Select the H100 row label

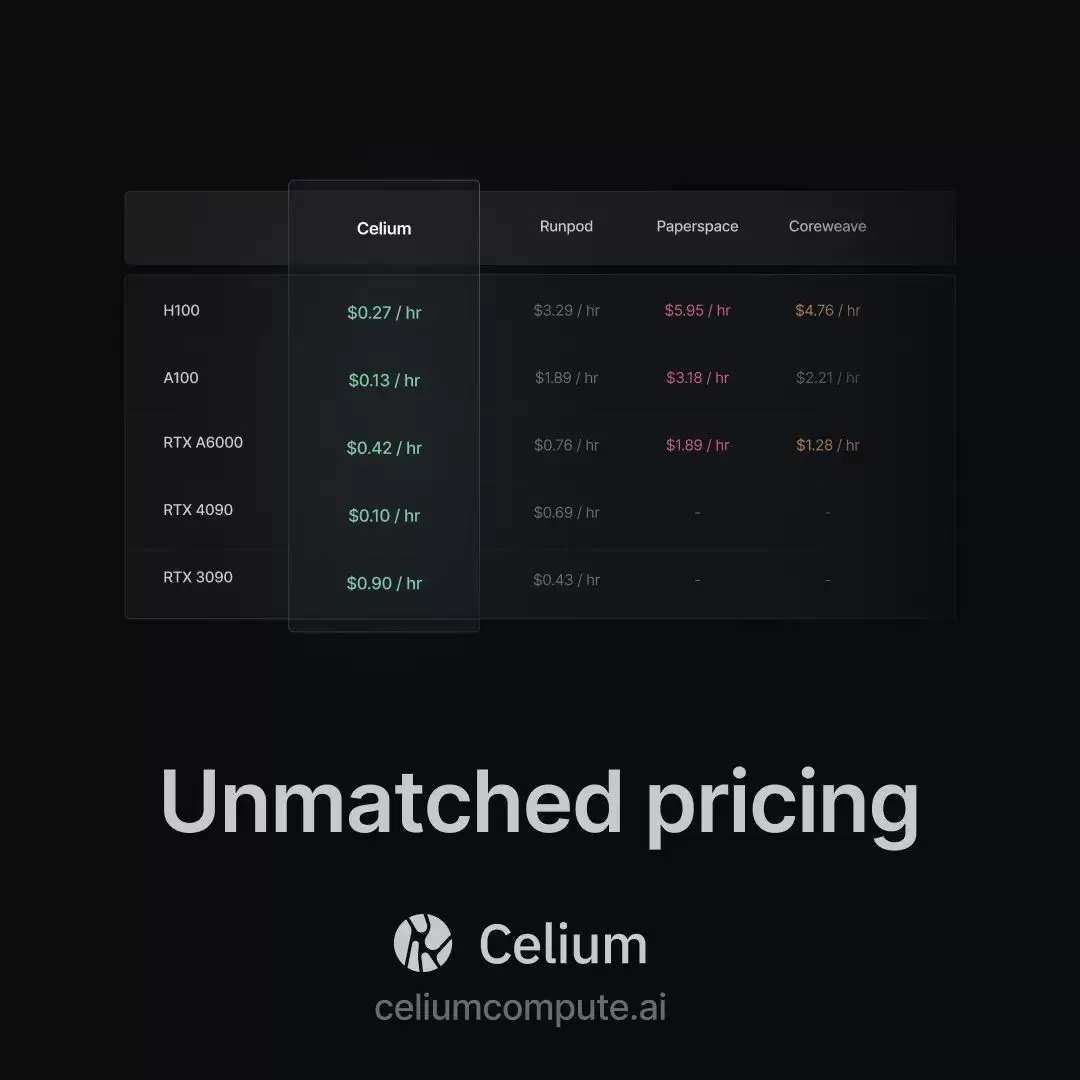pos(181,311)
